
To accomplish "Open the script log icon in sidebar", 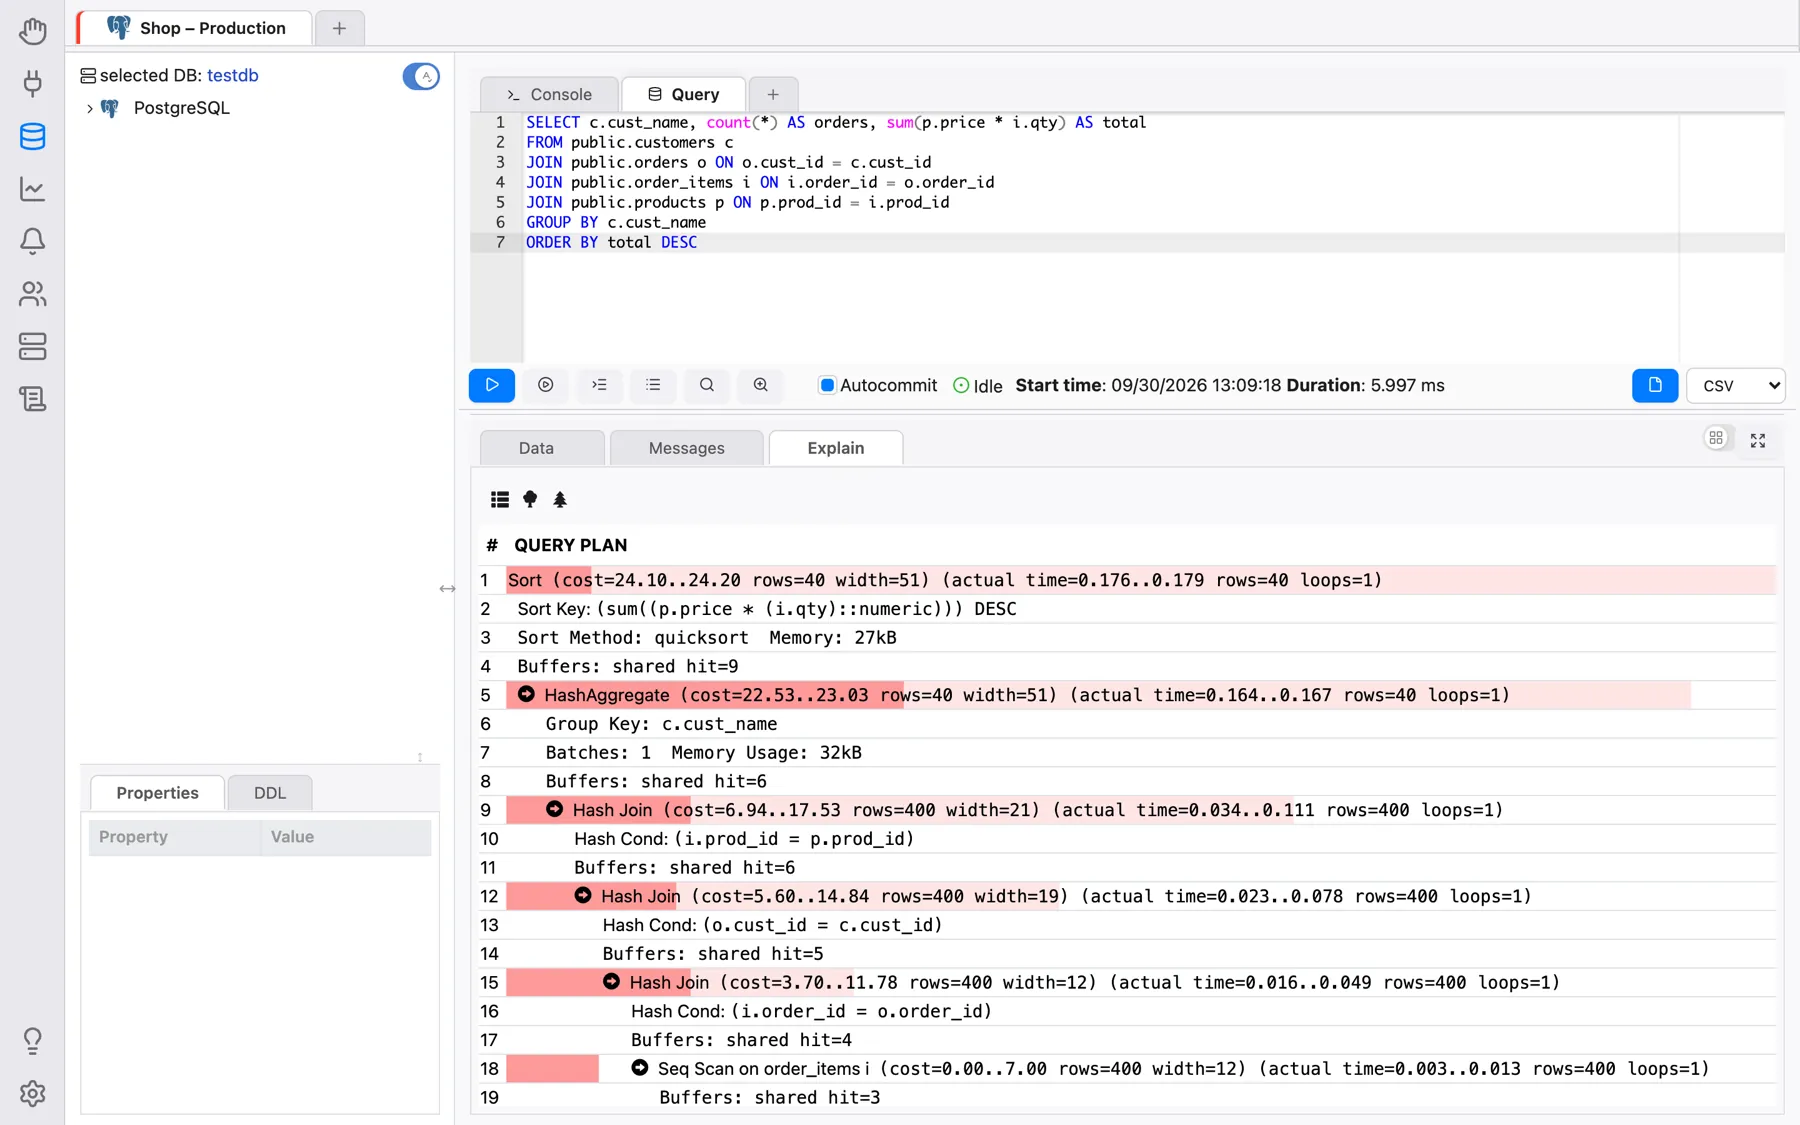I will tap(32, 399).
